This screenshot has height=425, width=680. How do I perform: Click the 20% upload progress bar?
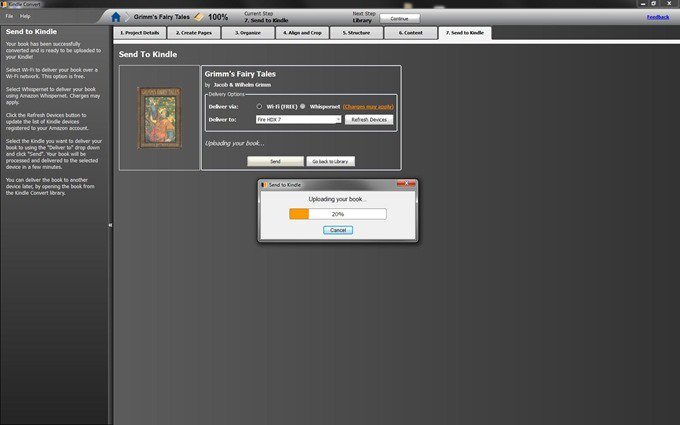coord(338,214)
